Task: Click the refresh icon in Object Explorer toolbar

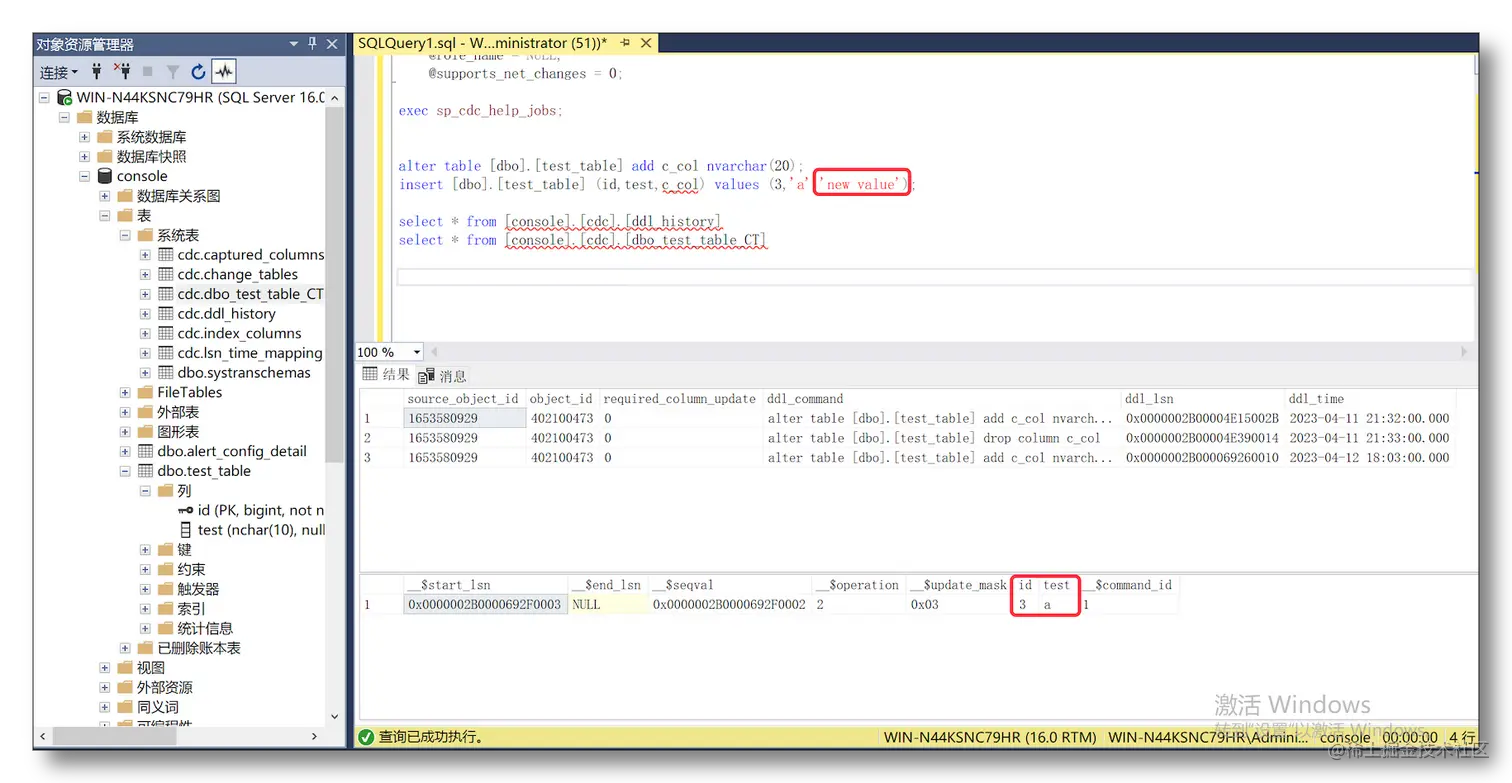Action: click(x=198, y=72)
